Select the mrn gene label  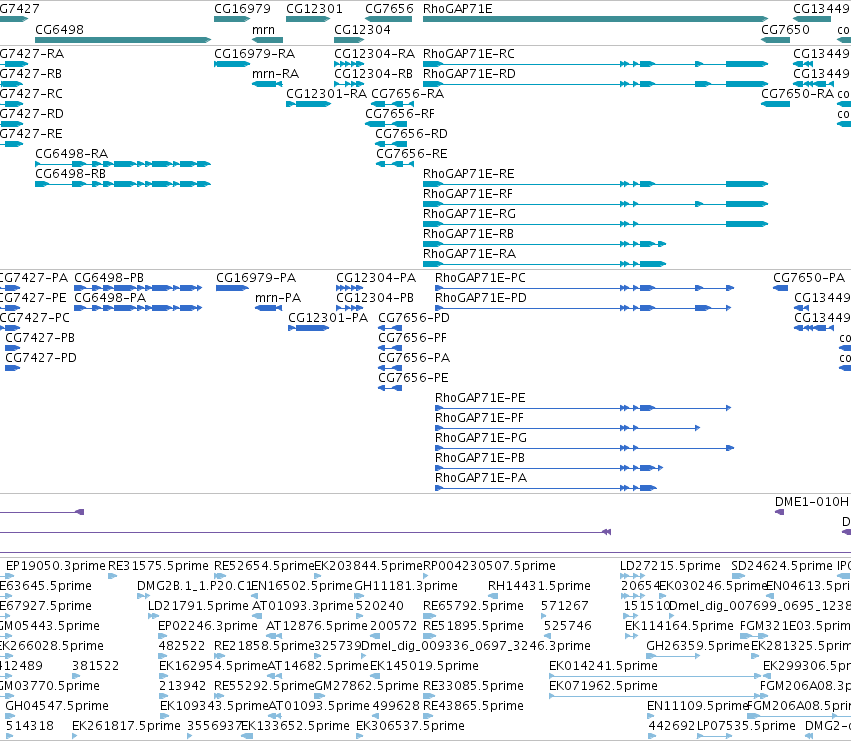(263, 29)
